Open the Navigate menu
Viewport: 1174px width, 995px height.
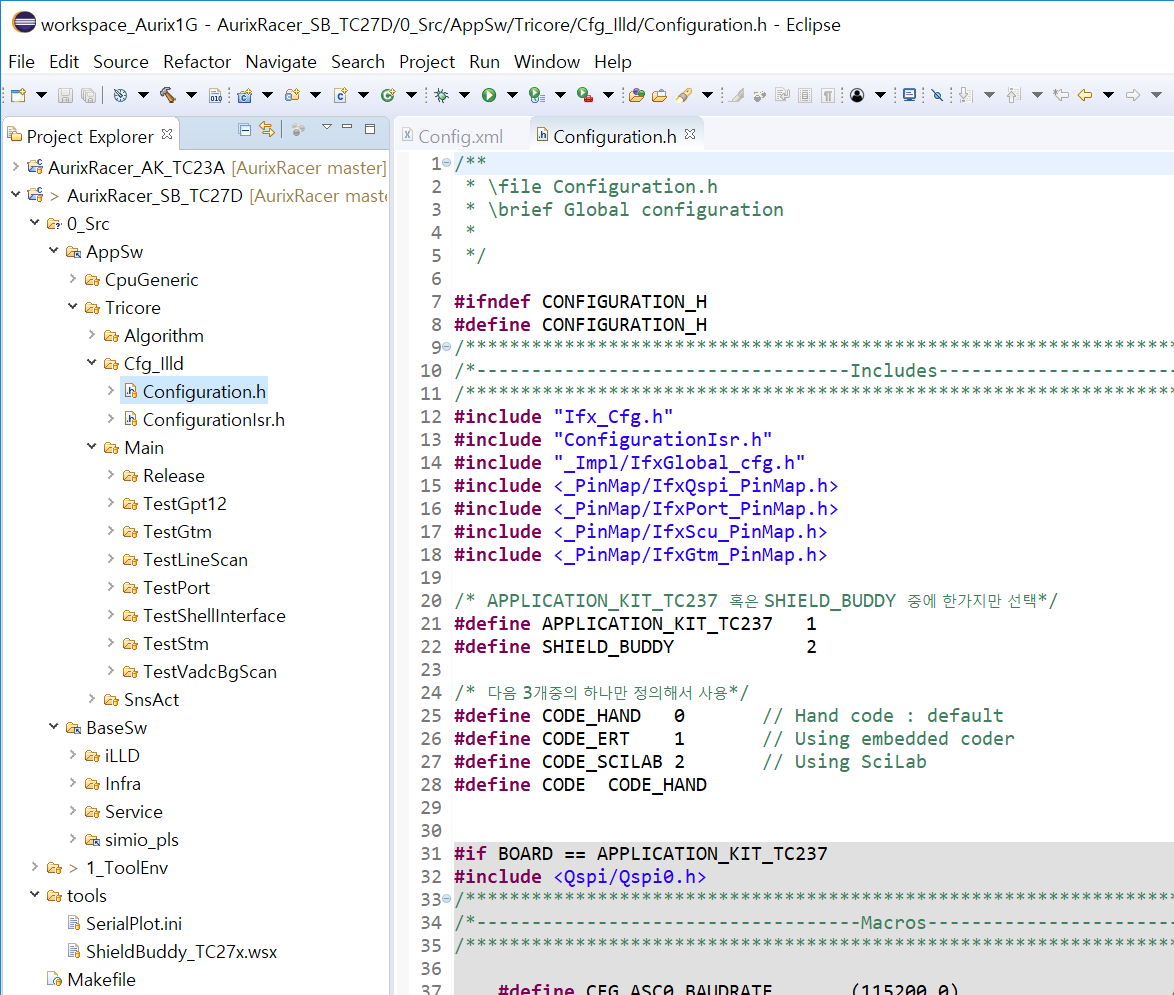(281, 61)
